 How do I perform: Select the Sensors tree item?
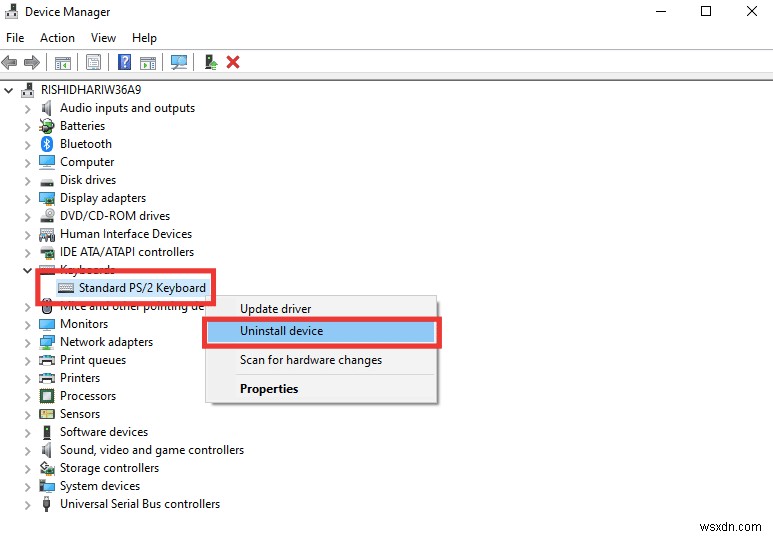point(80,414)
